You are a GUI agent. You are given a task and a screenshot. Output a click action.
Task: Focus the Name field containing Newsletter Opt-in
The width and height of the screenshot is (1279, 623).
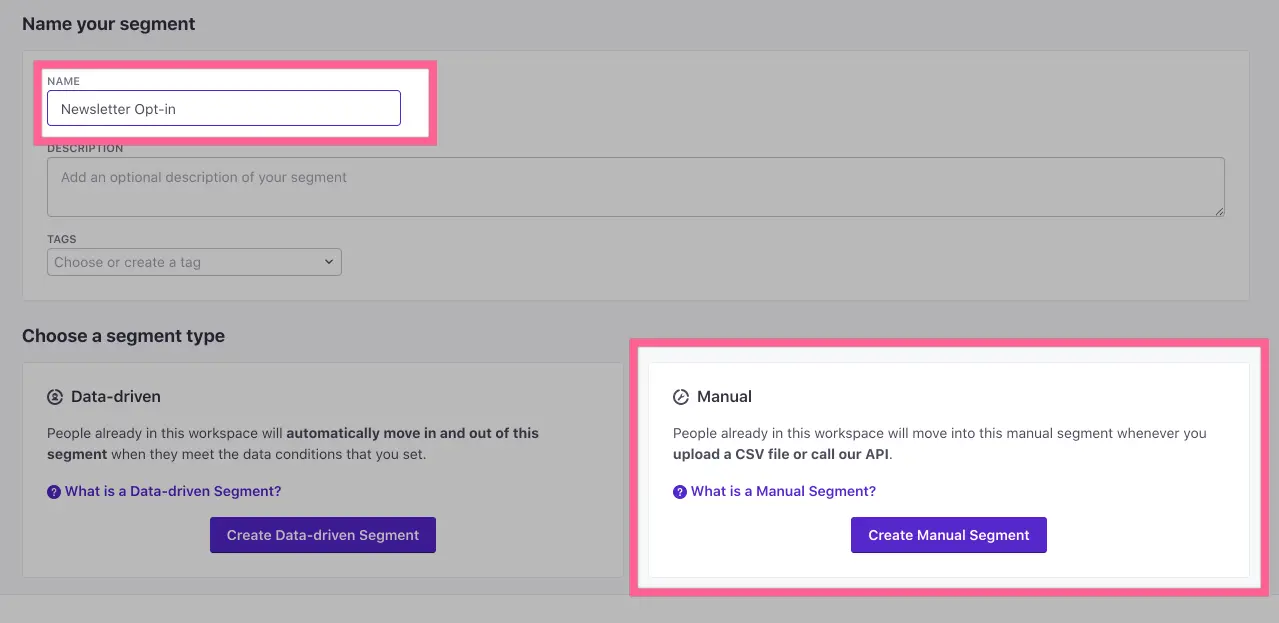223,109
